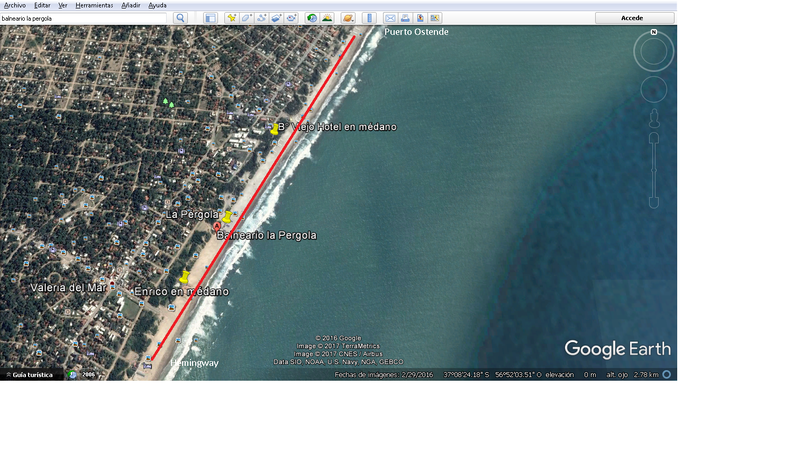The height and width of the screenshot is (450, 800).
Task: Open the Herramientas menu
Action: click(94, 5)
